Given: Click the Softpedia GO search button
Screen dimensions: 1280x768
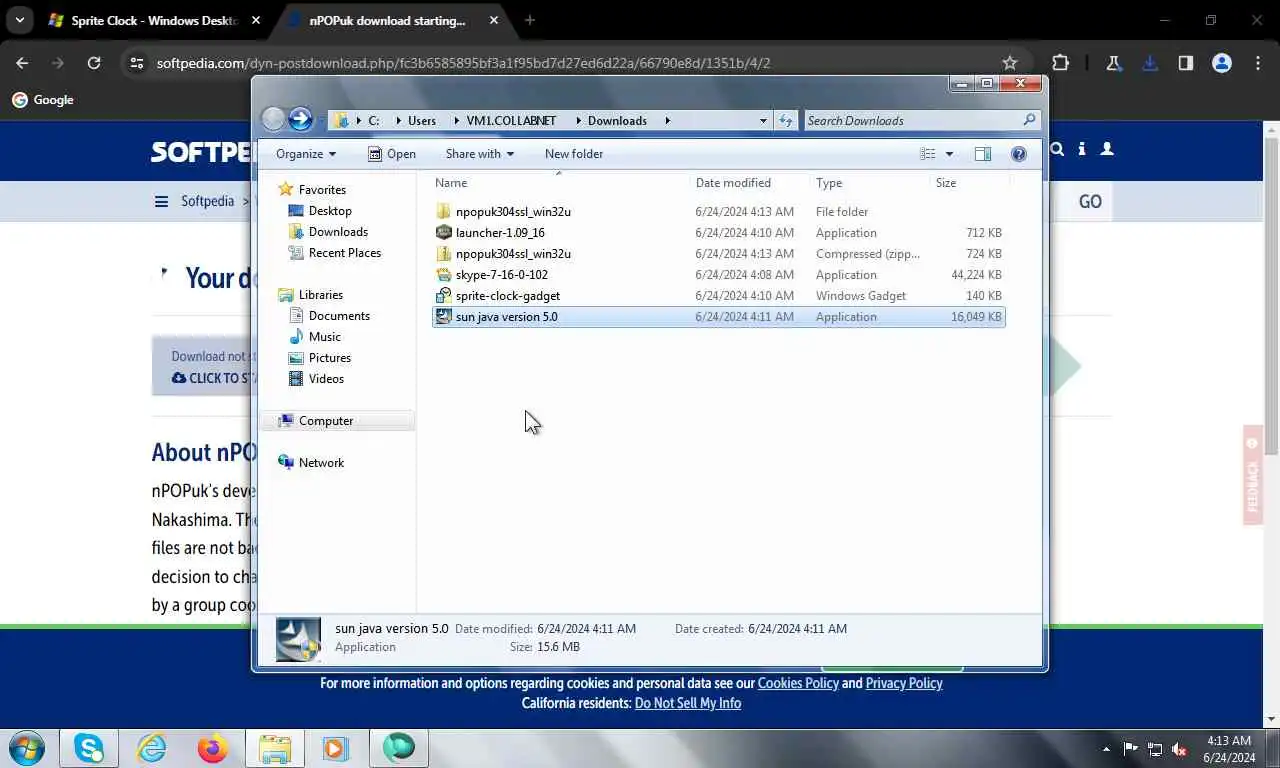Looking at the screenshot, I should (x=1090, y=202).
